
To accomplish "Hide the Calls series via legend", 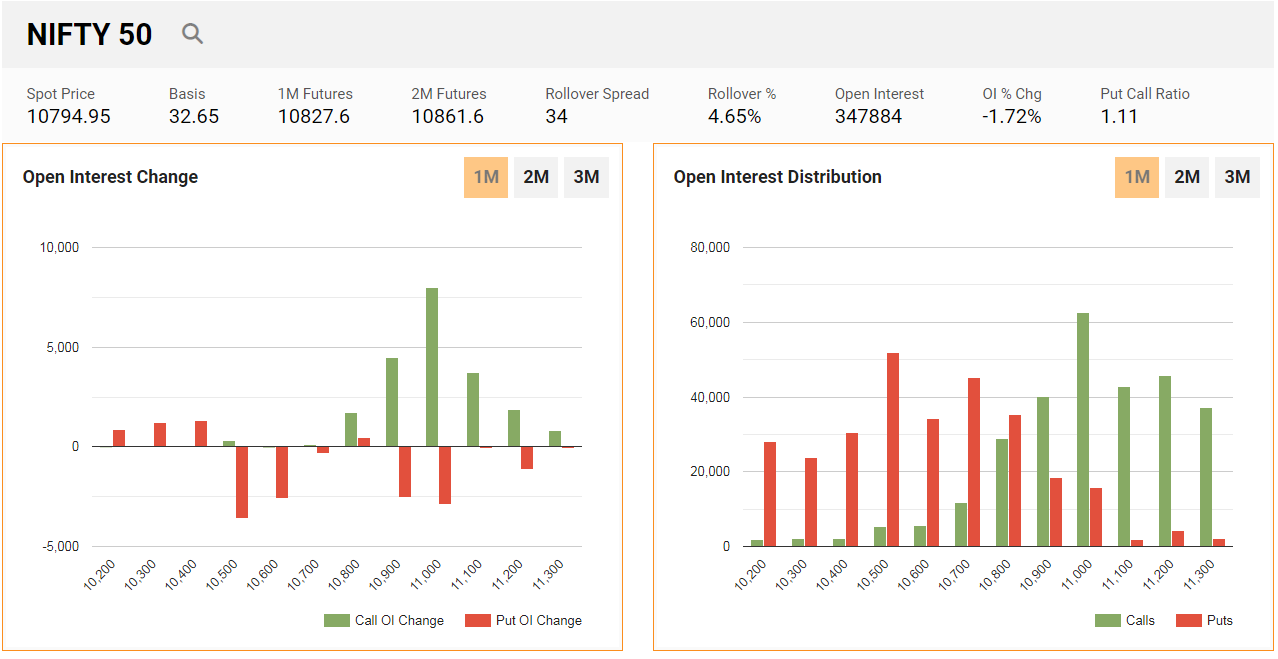I will tap(1126, 620).
